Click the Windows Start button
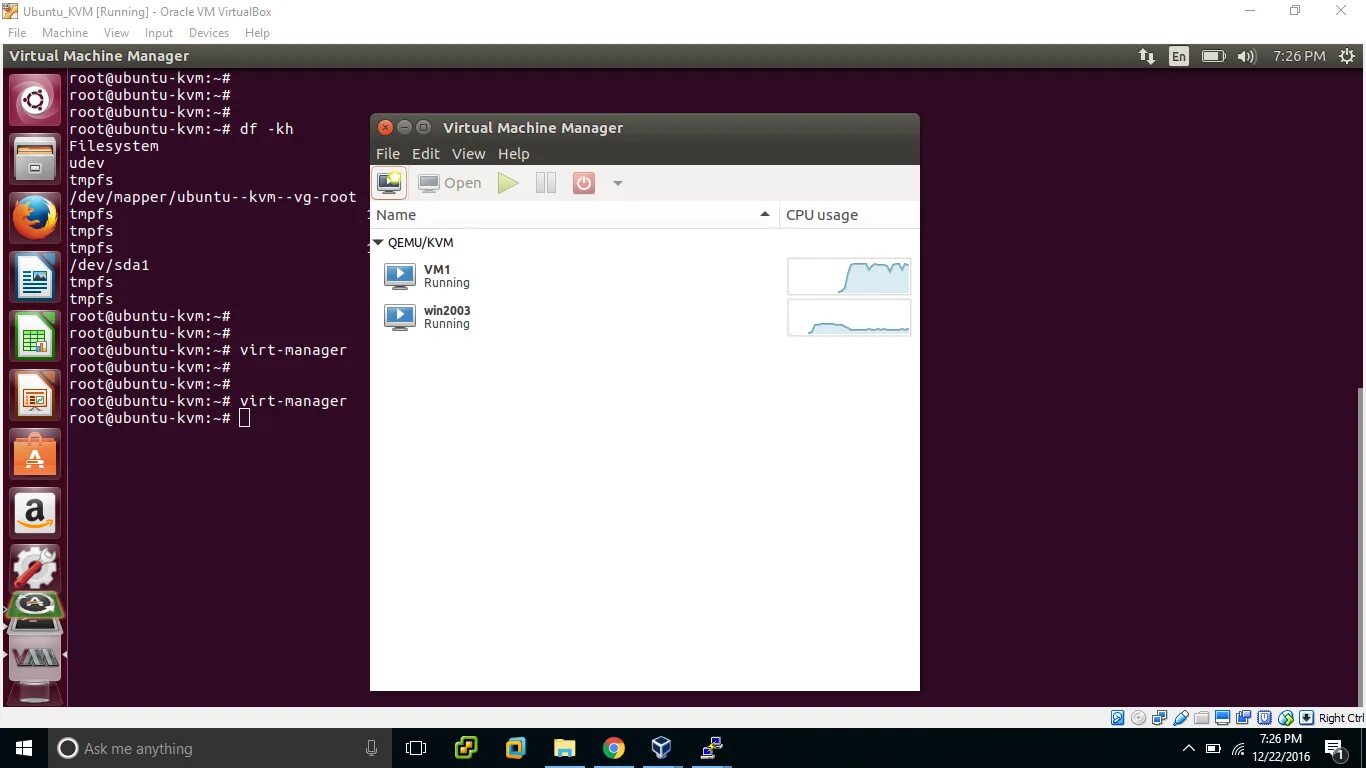The width and height of the screenshot is (1366, 768). pos(24,748)
